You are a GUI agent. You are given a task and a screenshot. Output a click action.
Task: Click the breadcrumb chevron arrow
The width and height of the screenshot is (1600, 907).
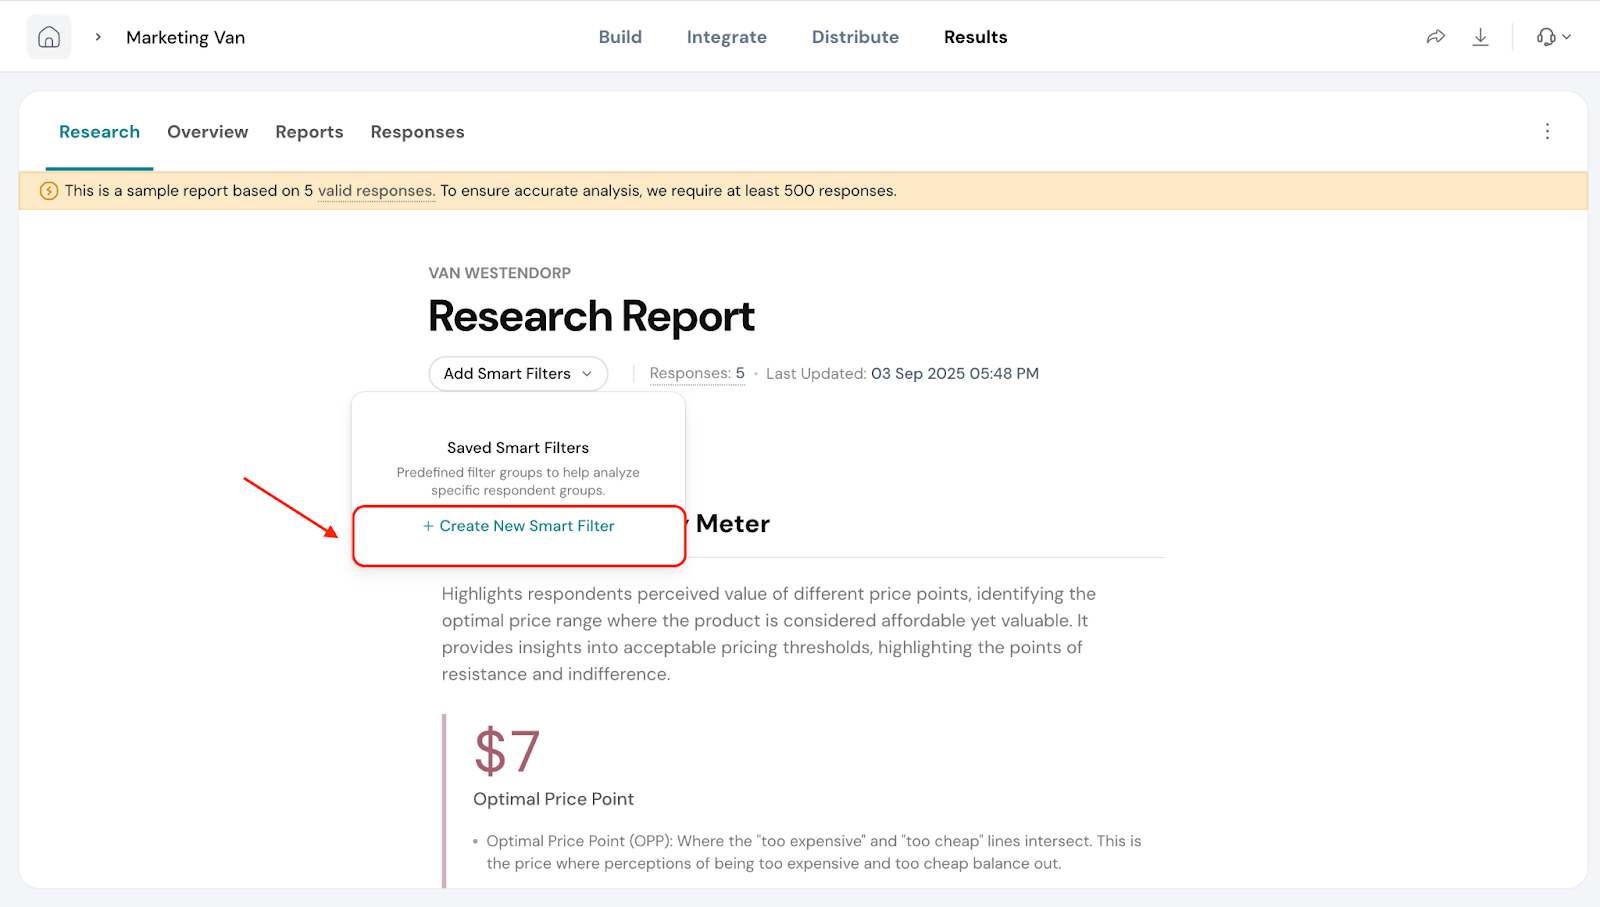click(x=98, y=37)
